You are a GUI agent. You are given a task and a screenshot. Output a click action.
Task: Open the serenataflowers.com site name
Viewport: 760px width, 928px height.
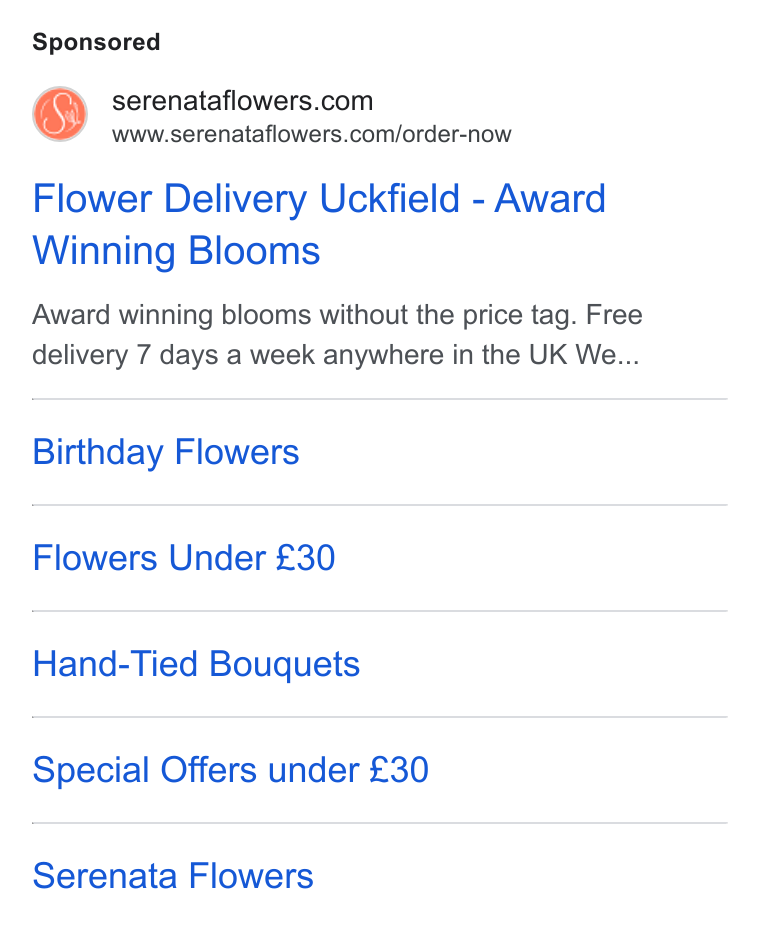click(x=243, y=101)
